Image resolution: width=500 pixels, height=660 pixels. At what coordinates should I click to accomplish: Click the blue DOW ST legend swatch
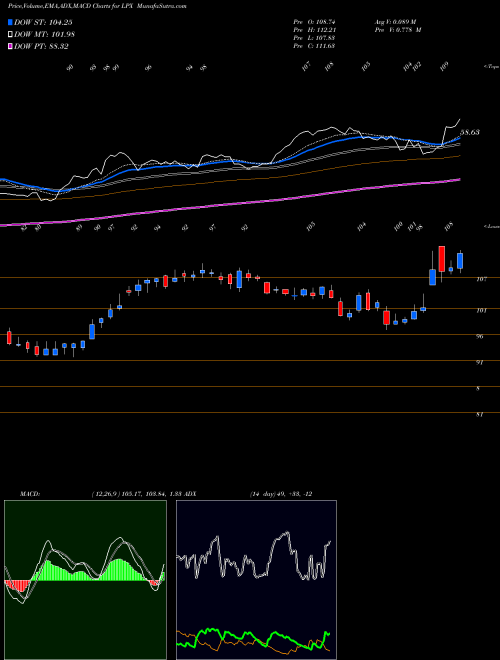[x=10, y=22]
